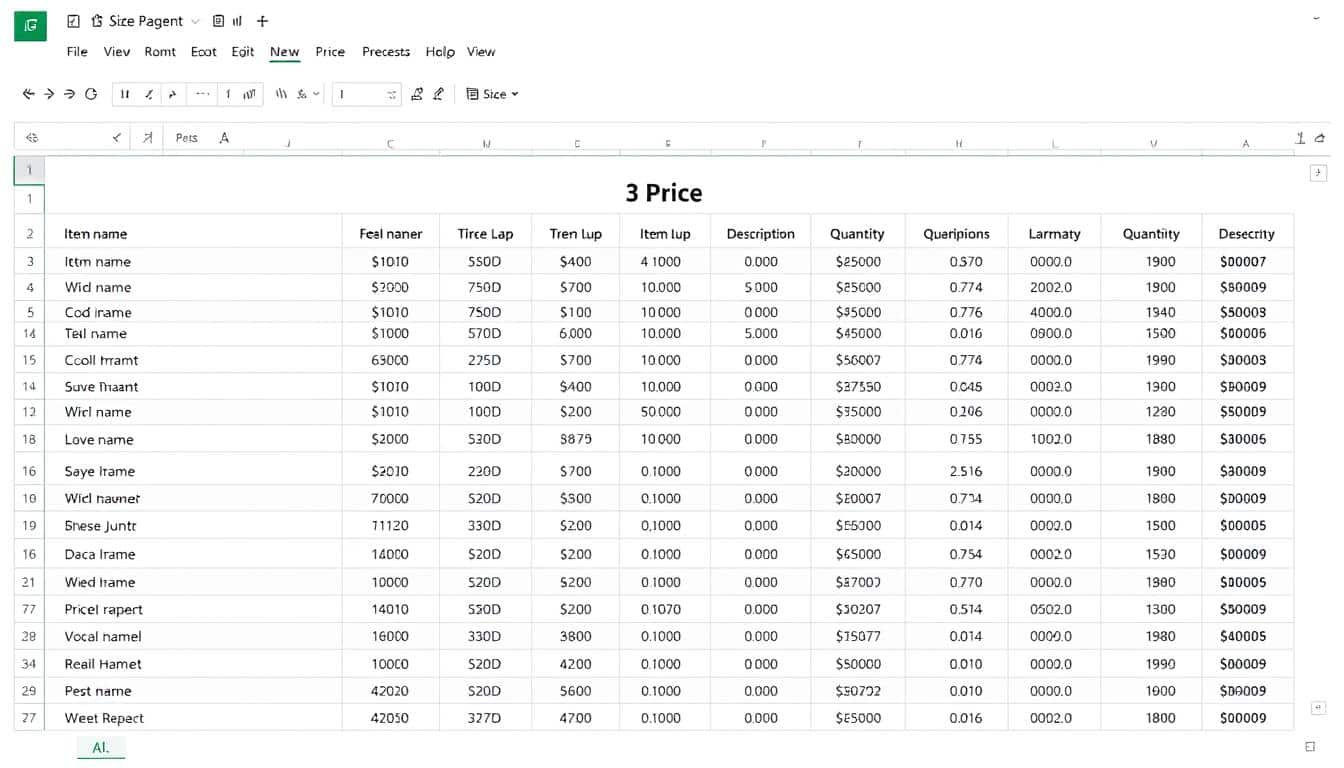
Task: Click the document icon left of Size Pagent
Action: coord(97,21)
